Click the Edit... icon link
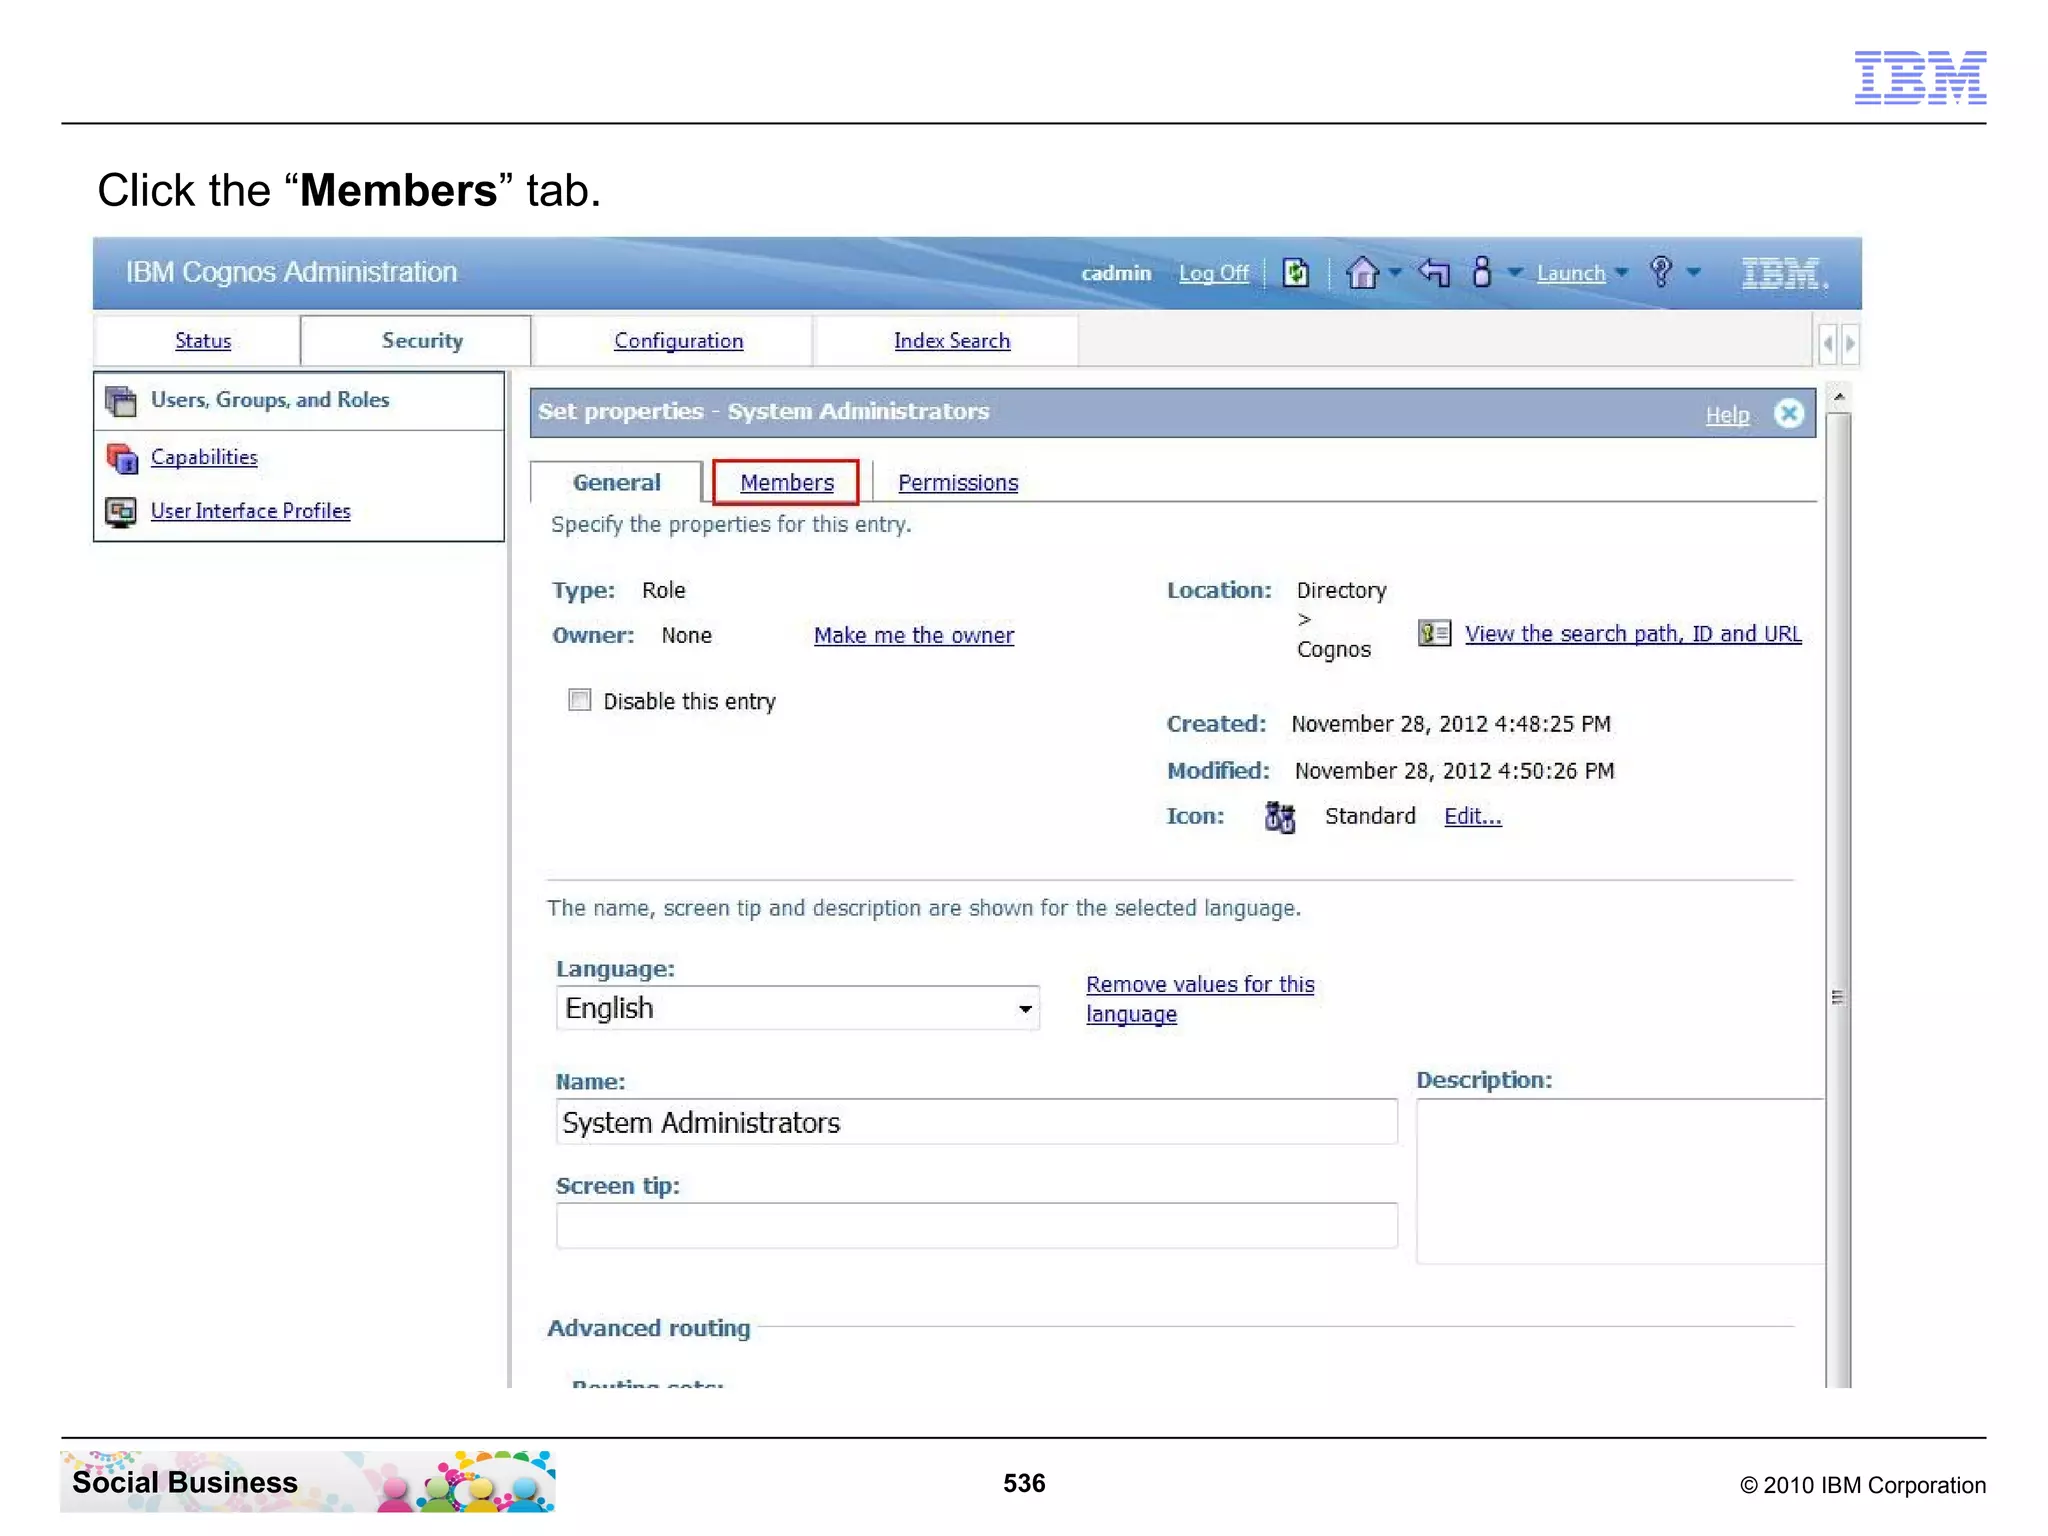 [1472, 817]
